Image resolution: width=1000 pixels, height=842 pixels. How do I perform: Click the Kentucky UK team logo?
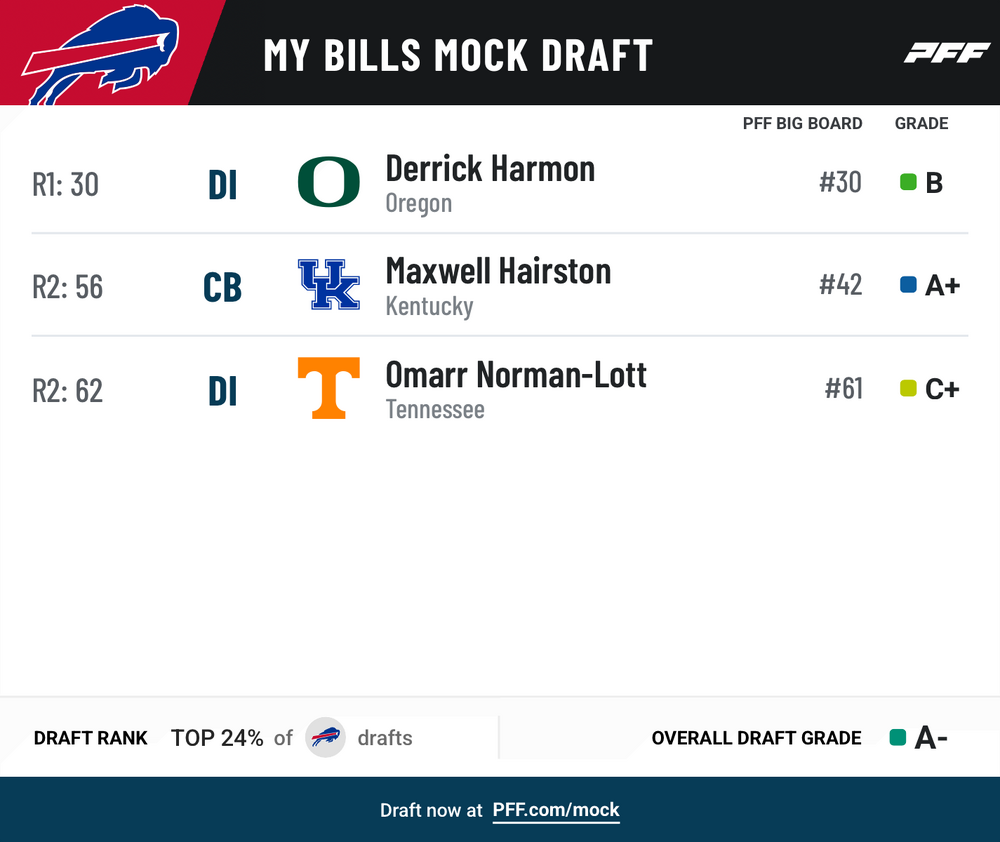coord(329,284)
